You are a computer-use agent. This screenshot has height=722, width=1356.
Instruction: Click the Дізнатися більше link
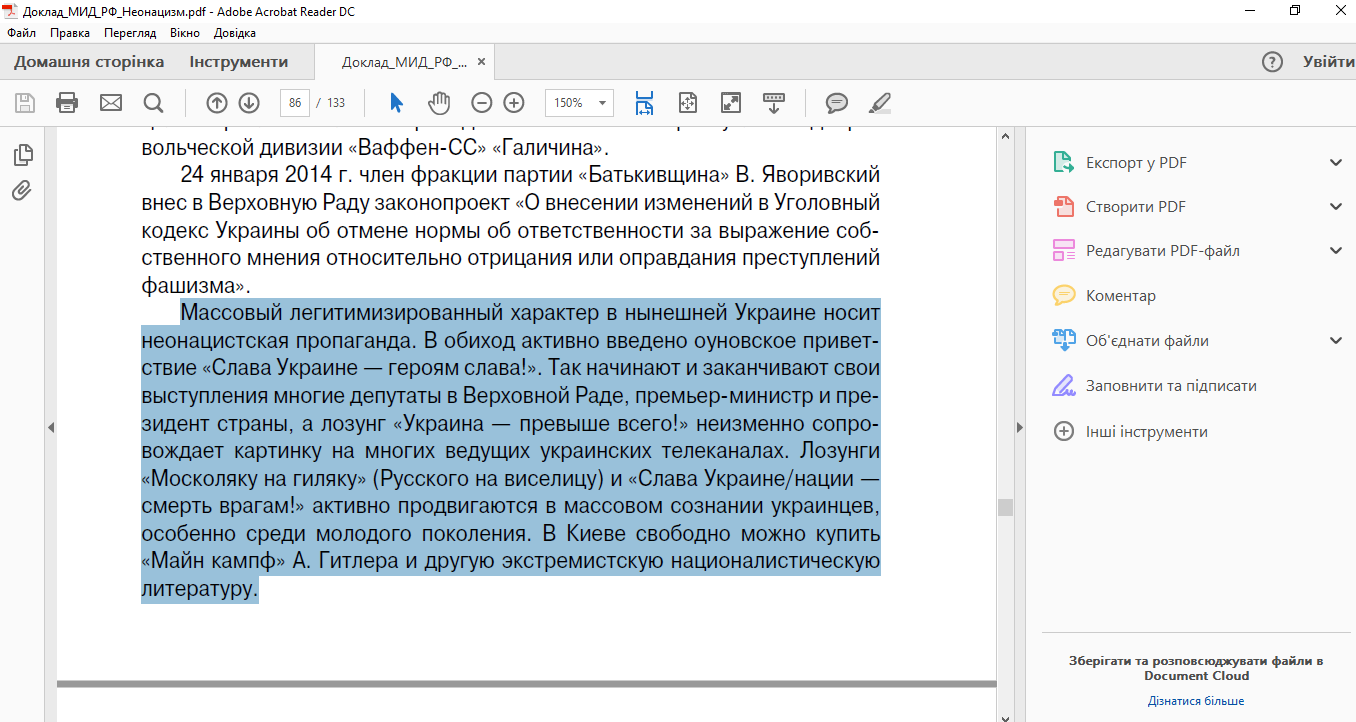pos(1196,701)
